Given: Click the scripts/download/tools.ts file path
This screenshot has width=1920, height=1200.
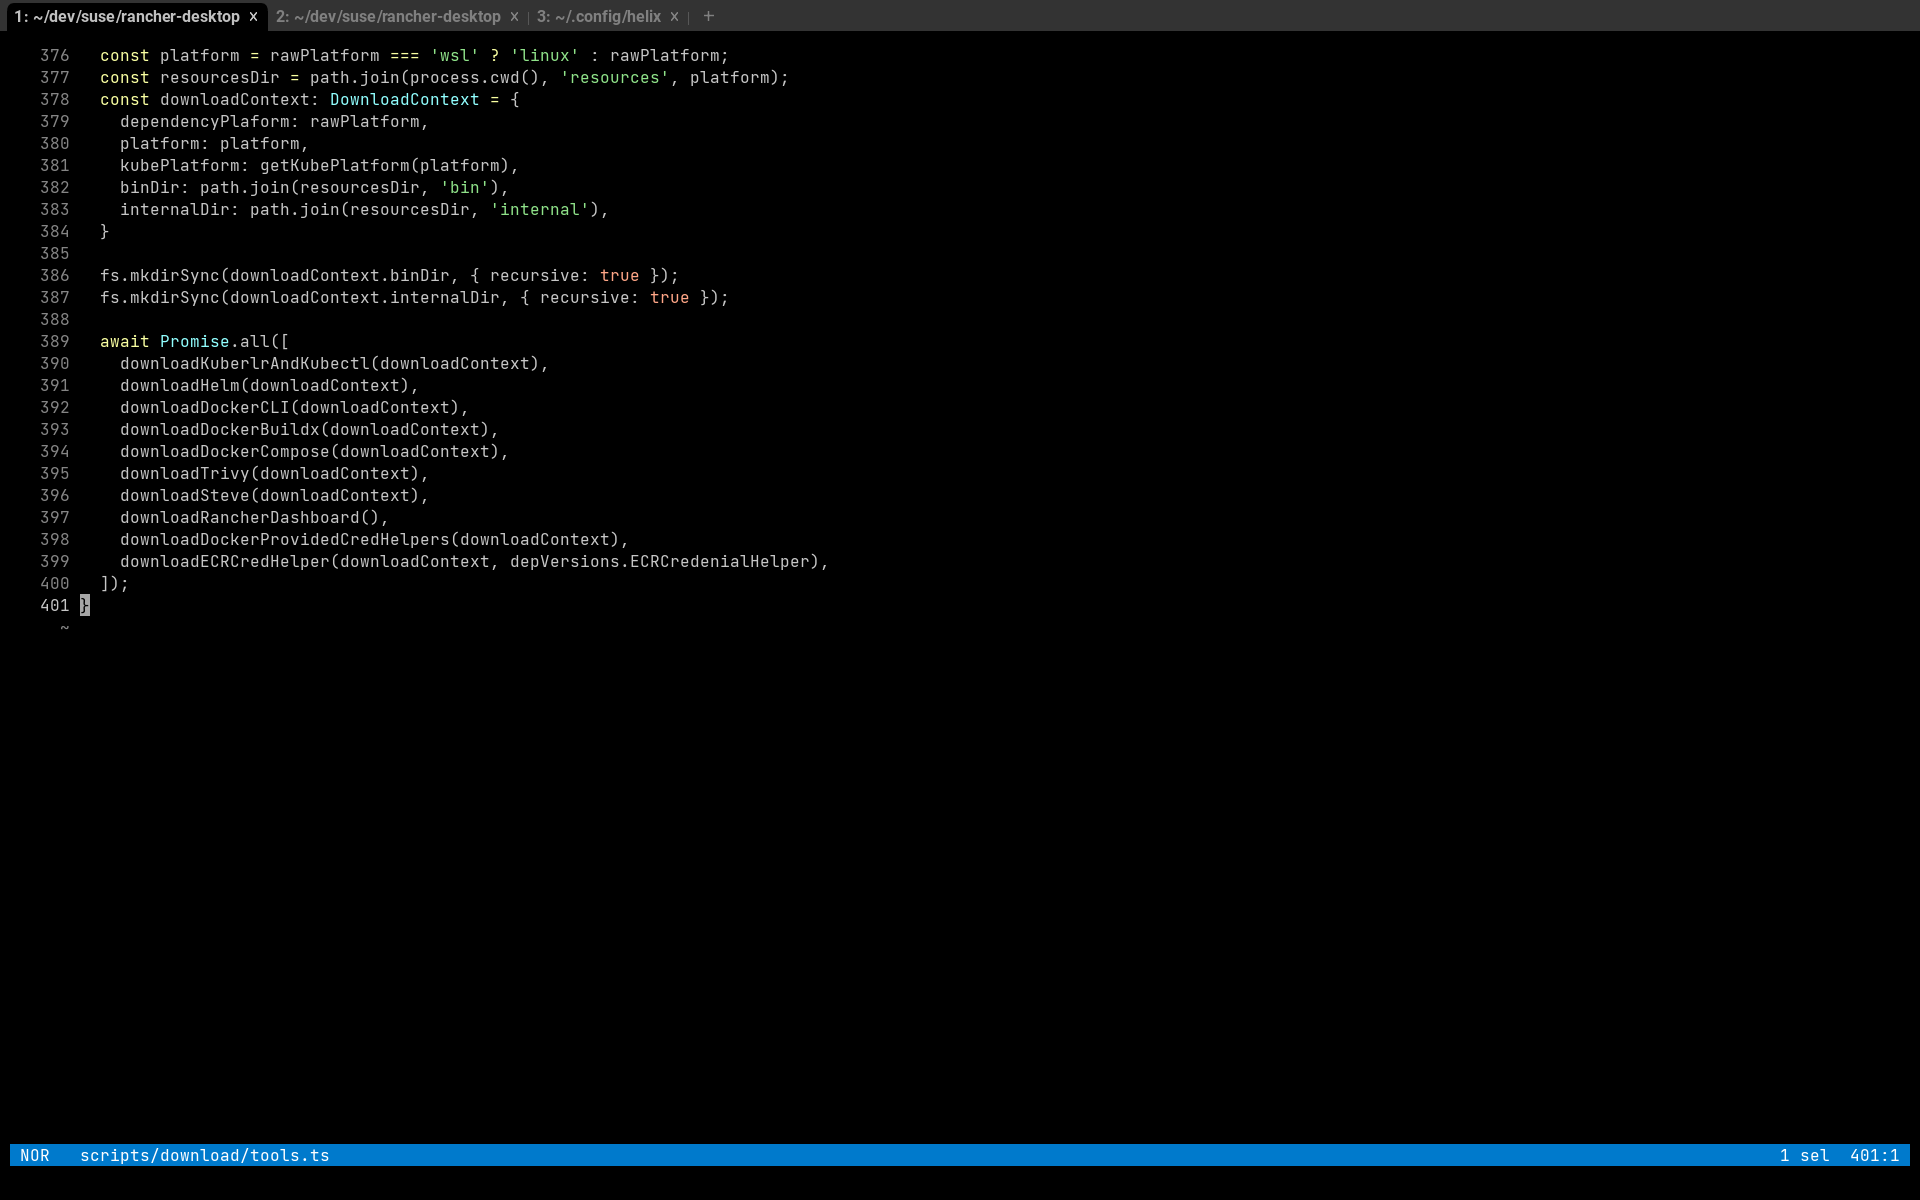Looking at the screenshot, I should [x=204, y=1155].
